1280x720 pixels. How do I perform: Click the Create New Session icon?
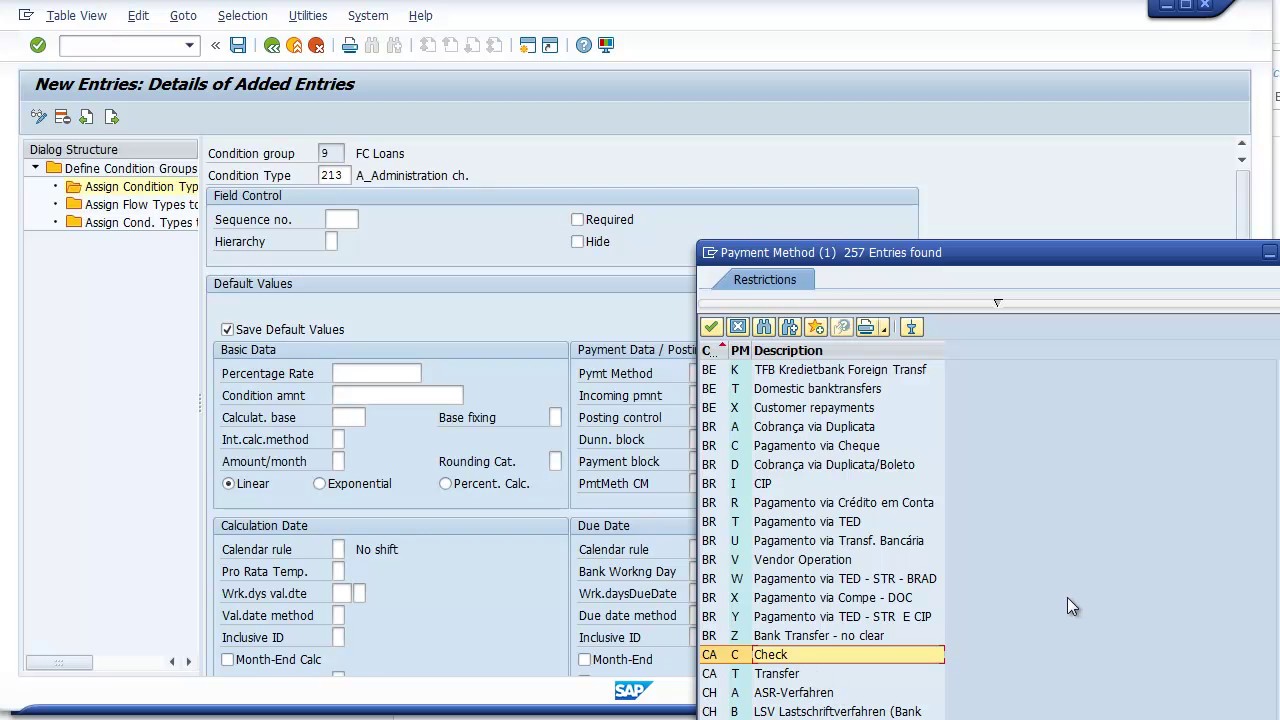click(x=528, y=45)
